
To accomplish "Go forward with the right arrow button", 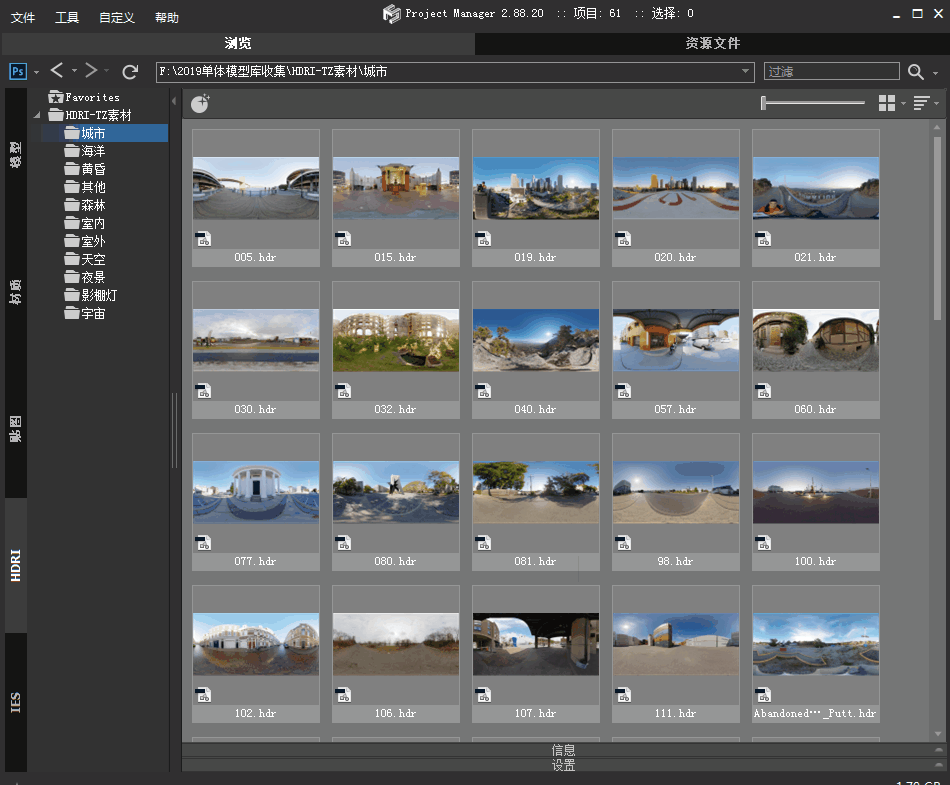I will tap(91, 71).
